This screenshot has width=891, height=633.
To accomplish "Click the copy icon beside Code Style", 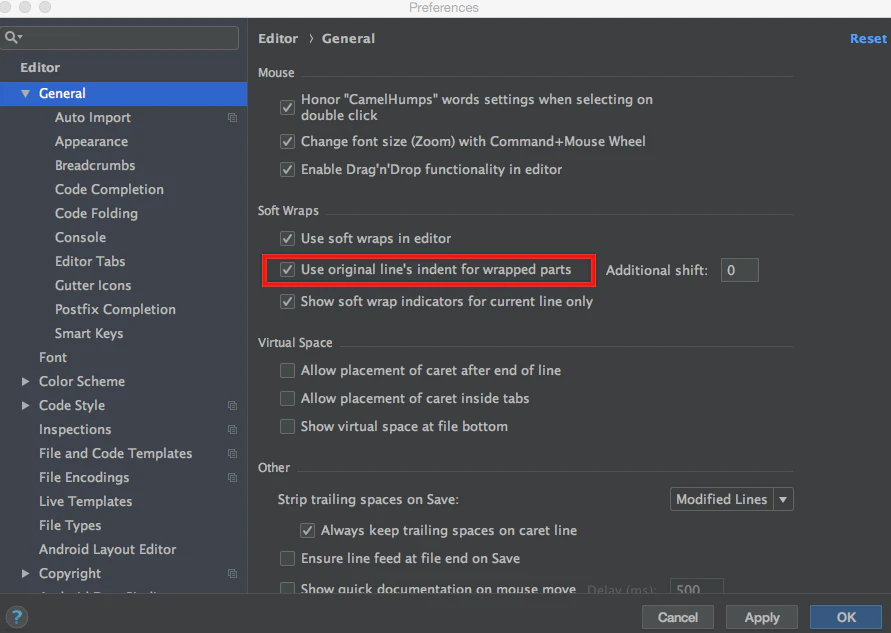I will (x=232, y=406).
